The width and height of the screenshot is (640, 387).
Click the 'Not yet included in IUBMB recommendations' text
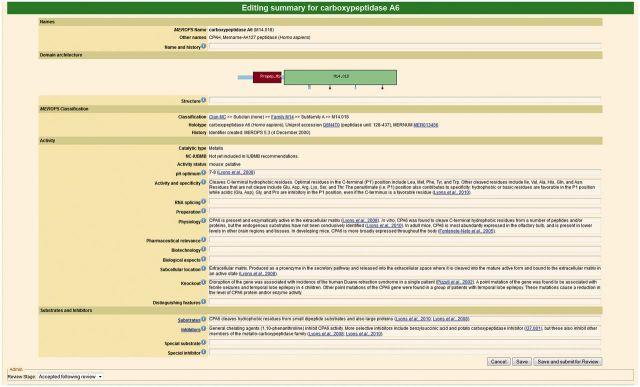253,156
